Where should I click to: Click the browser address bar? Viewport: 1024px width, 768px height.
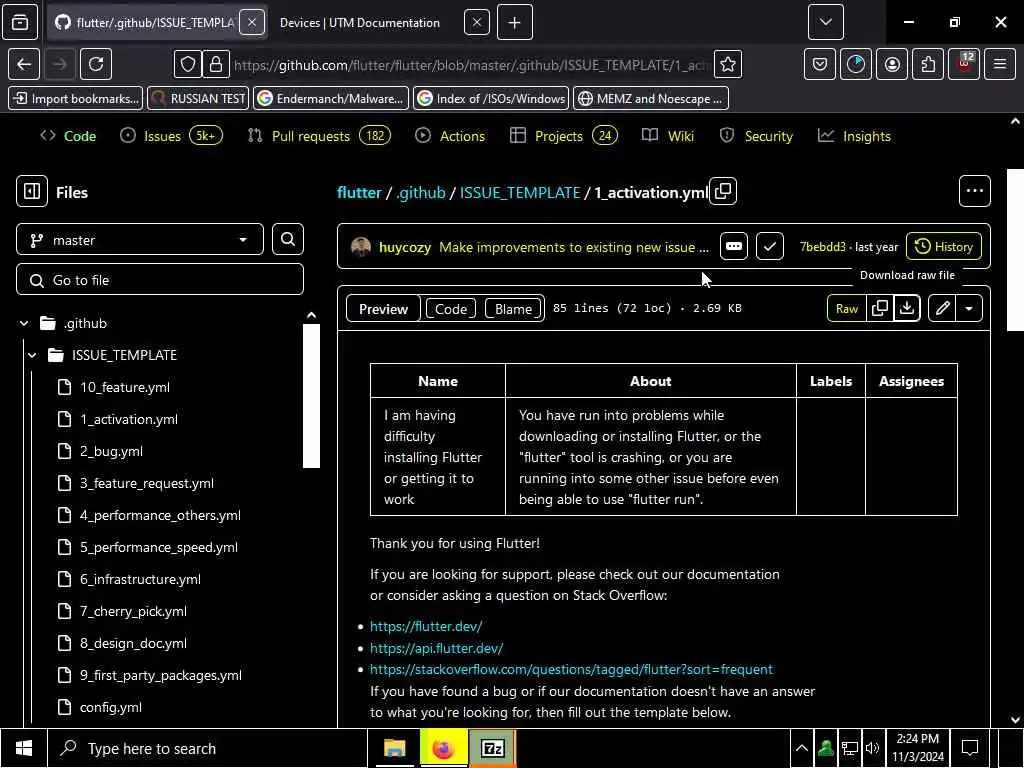pos(470,65)
